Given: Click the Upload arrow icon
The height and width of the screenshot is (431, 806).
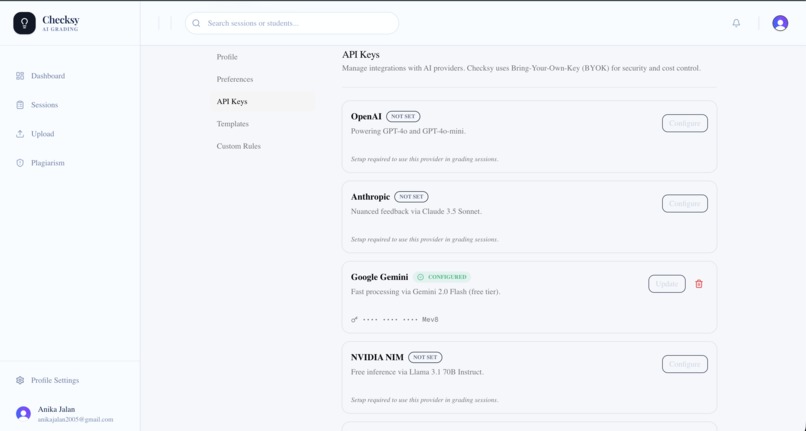Looking at the screenshot, I should coord(20,134).
